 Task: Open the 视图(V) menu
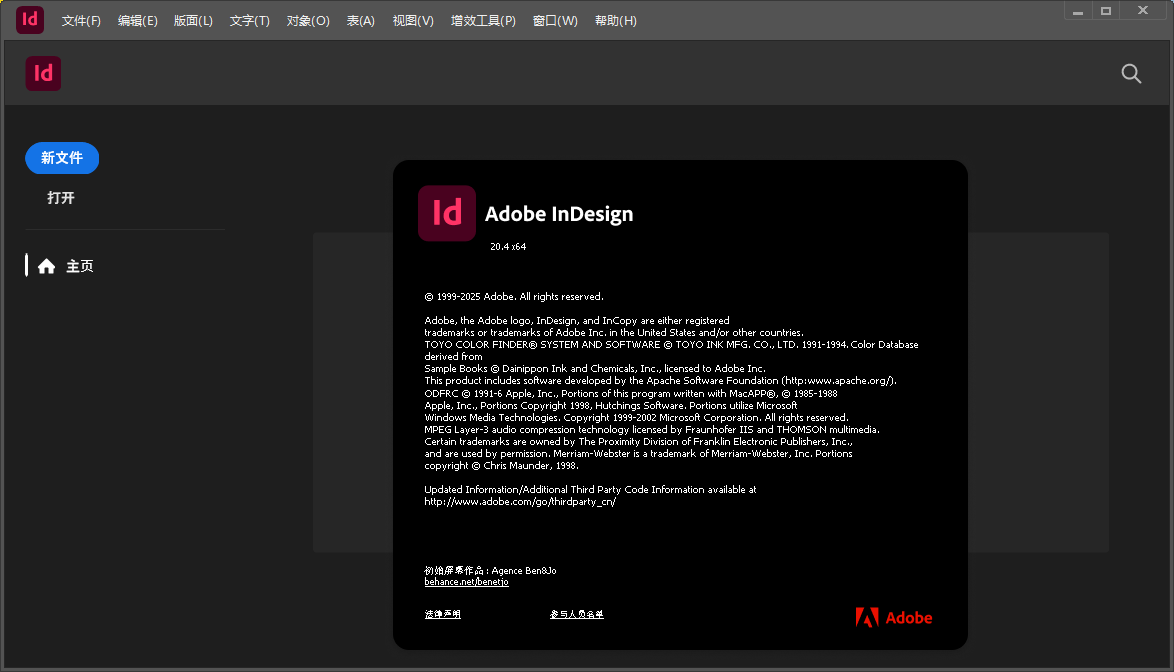tap(413, 21)
